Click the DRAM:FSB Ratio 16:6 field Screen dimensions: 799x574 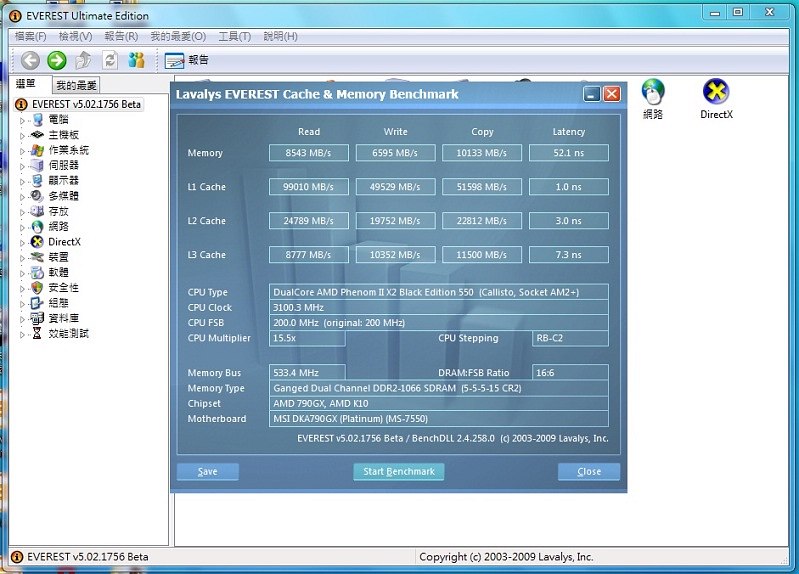pyautogui.click(x=570, y=373)
